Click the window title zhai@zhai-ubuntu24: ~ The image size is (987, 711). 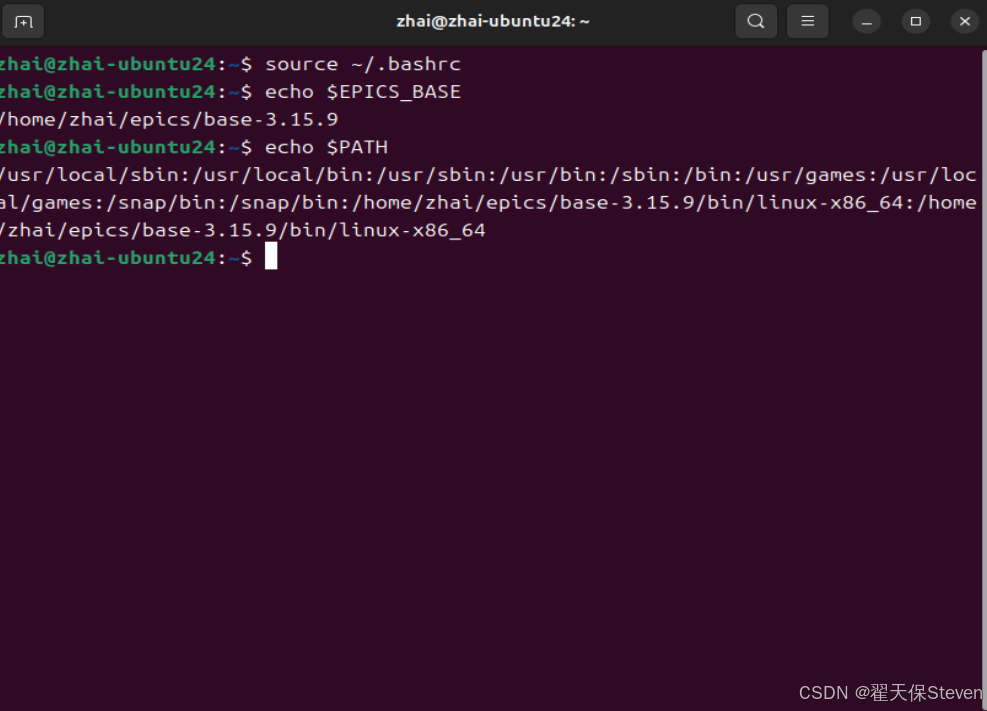493,21
